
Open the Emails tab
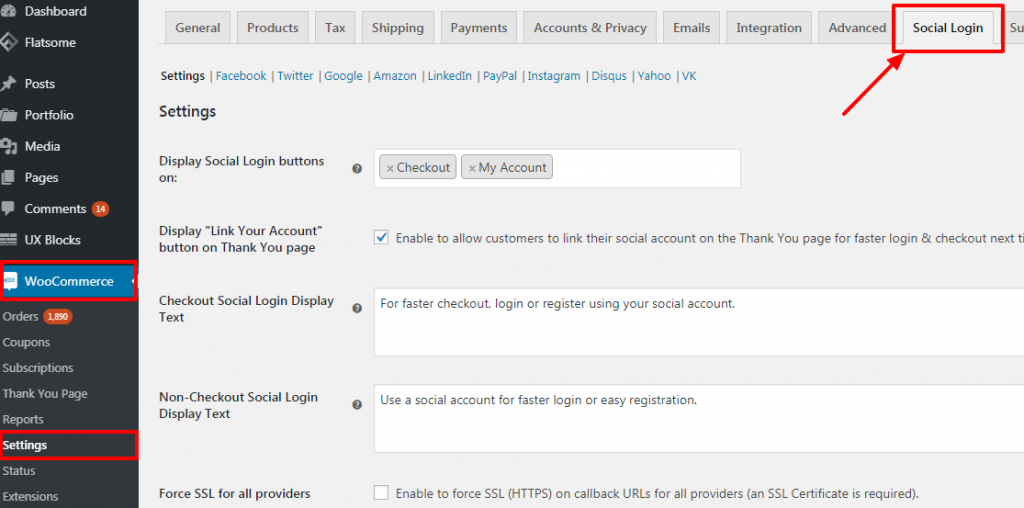tap(692, 27)
